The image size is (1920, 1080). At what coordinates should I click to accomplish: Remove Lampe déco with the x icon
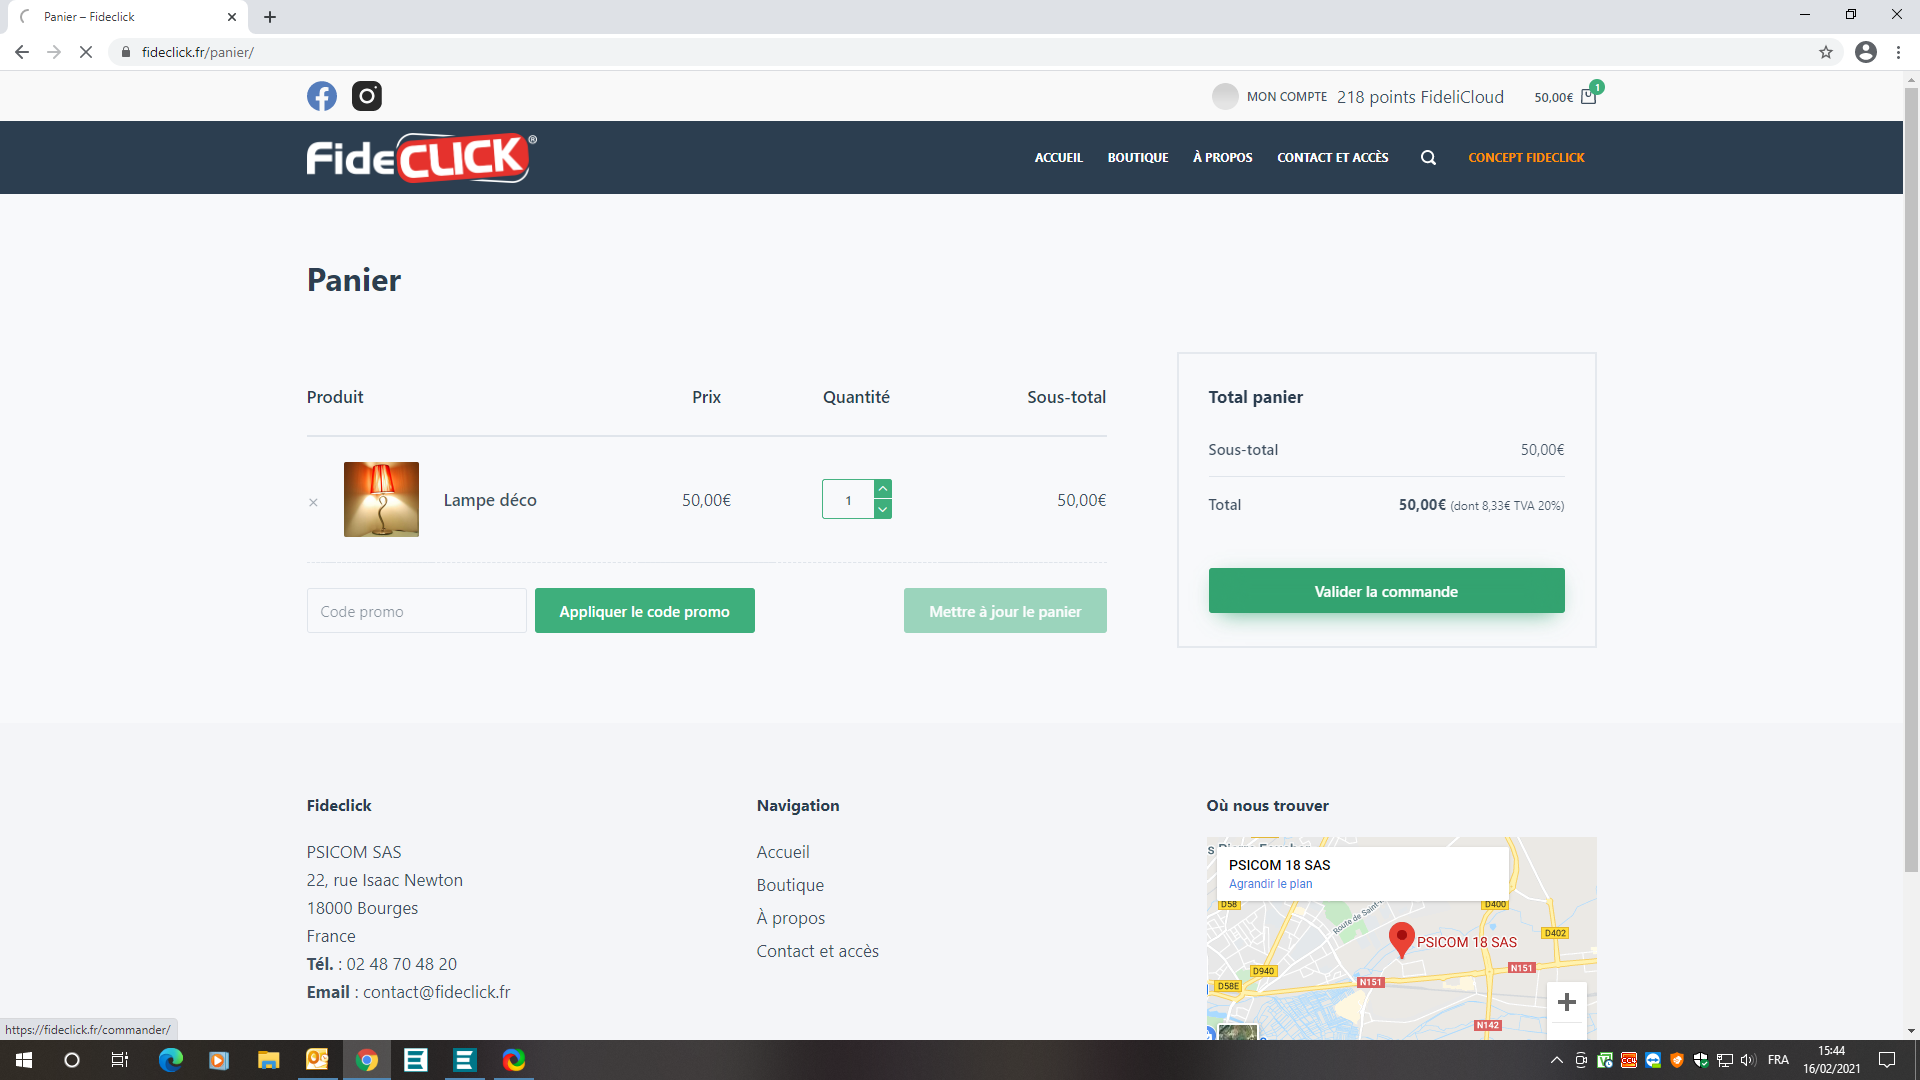pyautogui.click(x=313, y=503)
